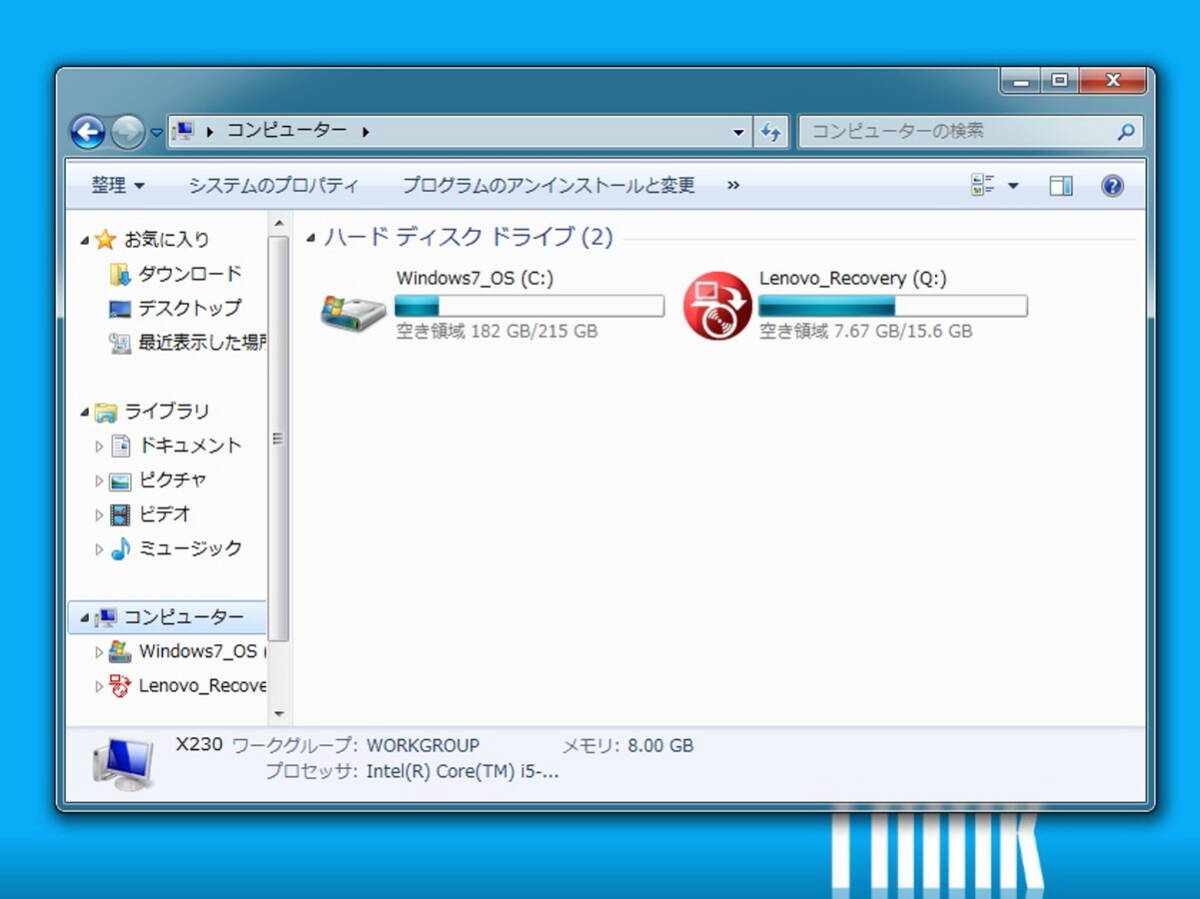Screen dimensions: 1200x899
Task: Open 最近表示した場所 in the sidebar
Action: [203, 342]
